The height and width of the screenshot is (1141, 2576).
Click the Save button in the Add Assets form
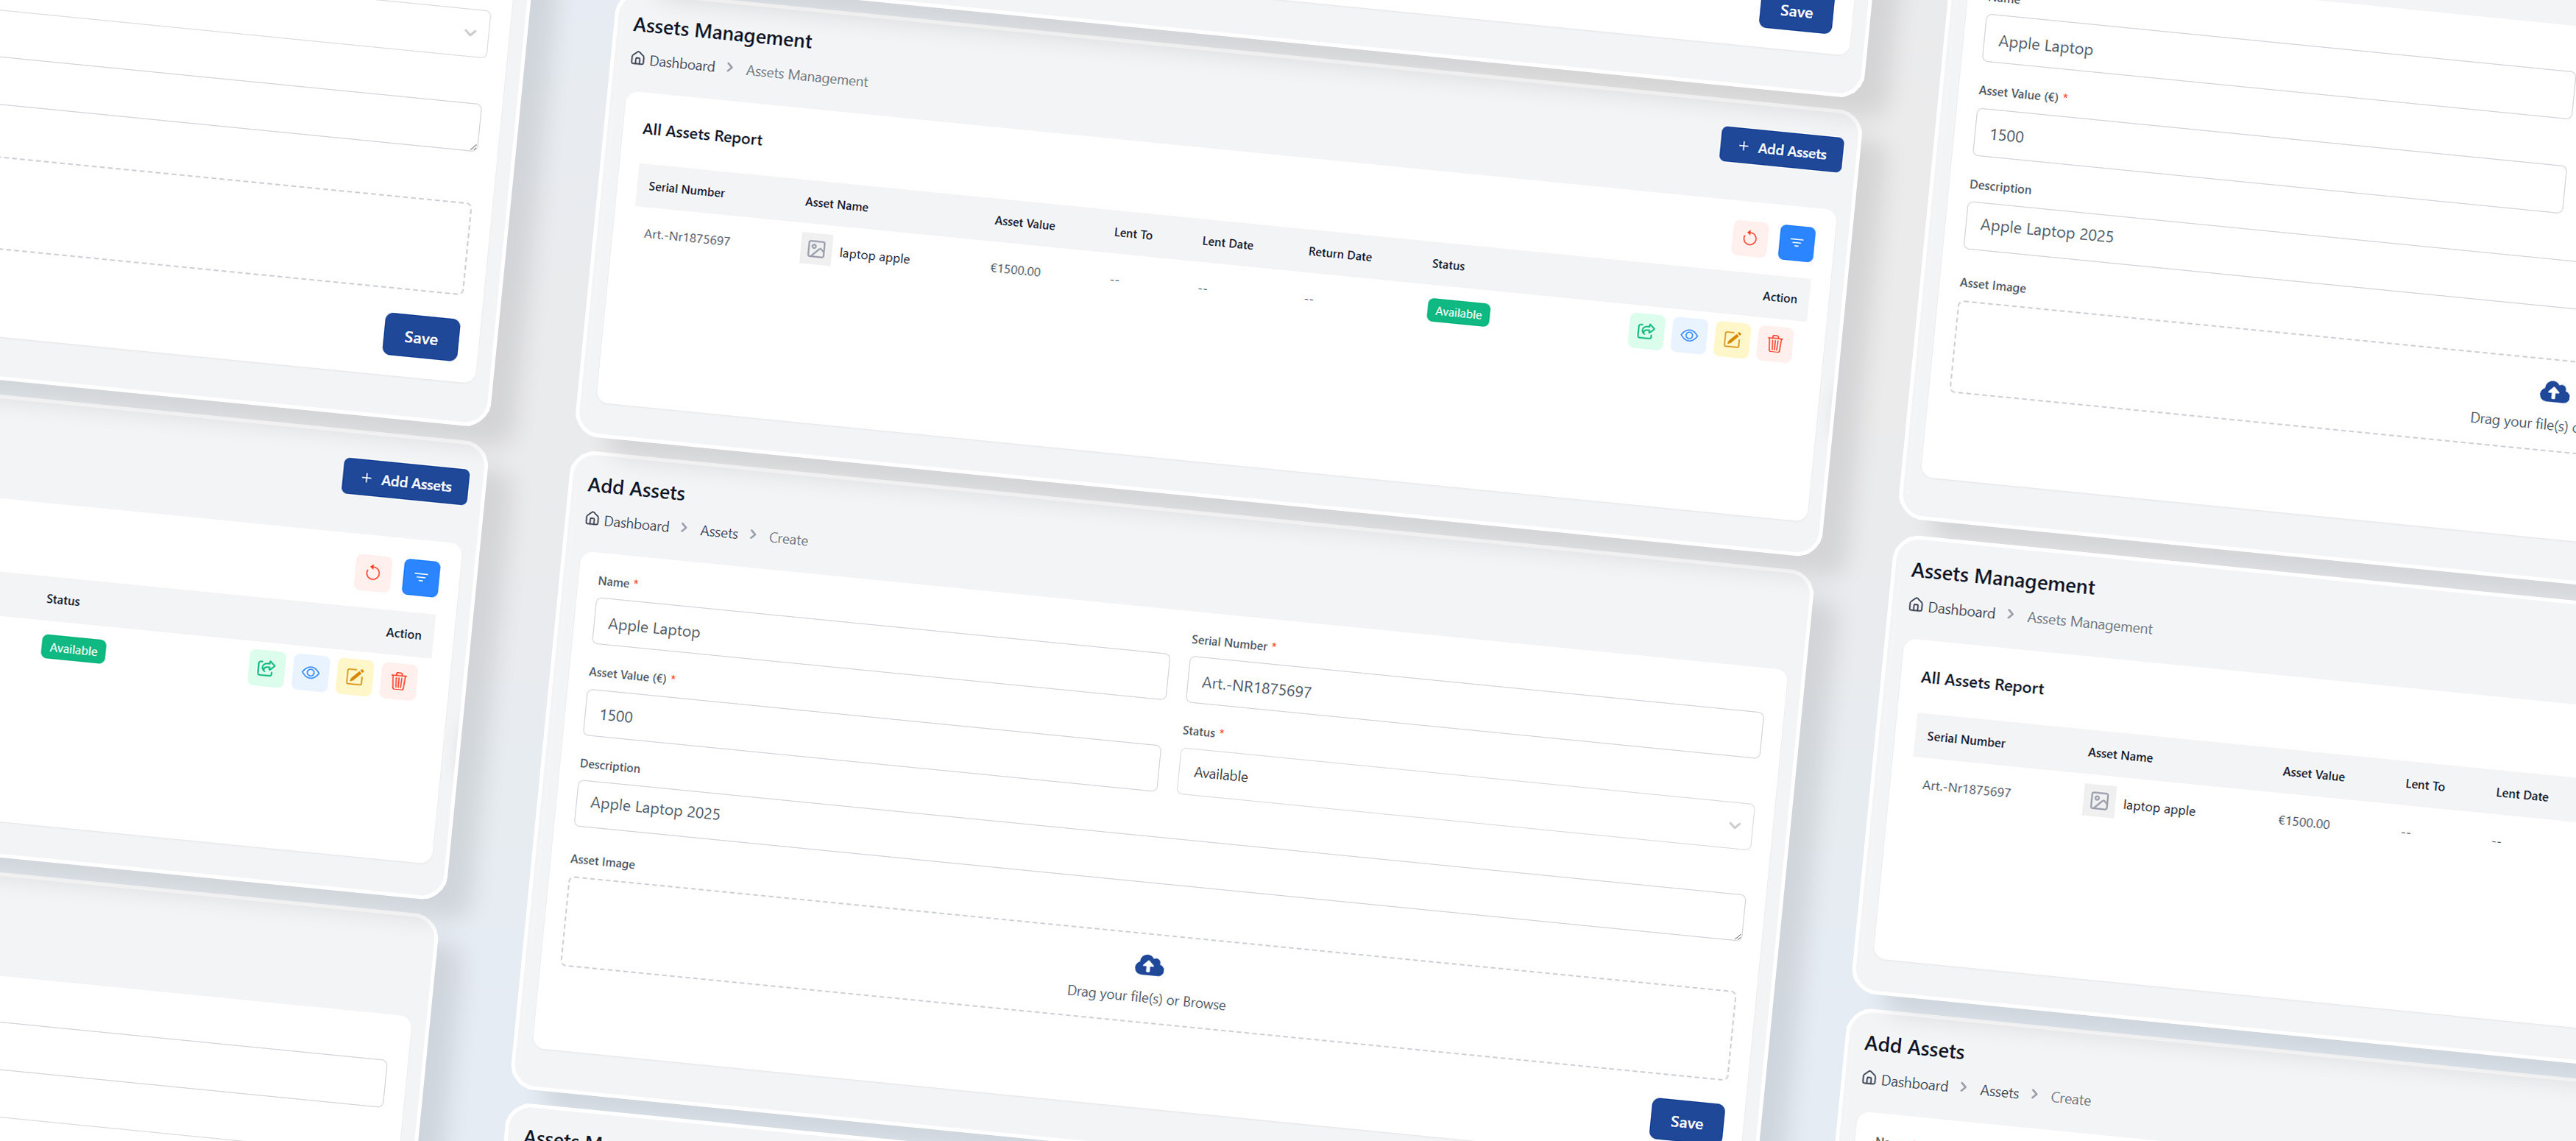(1687, 1122)
